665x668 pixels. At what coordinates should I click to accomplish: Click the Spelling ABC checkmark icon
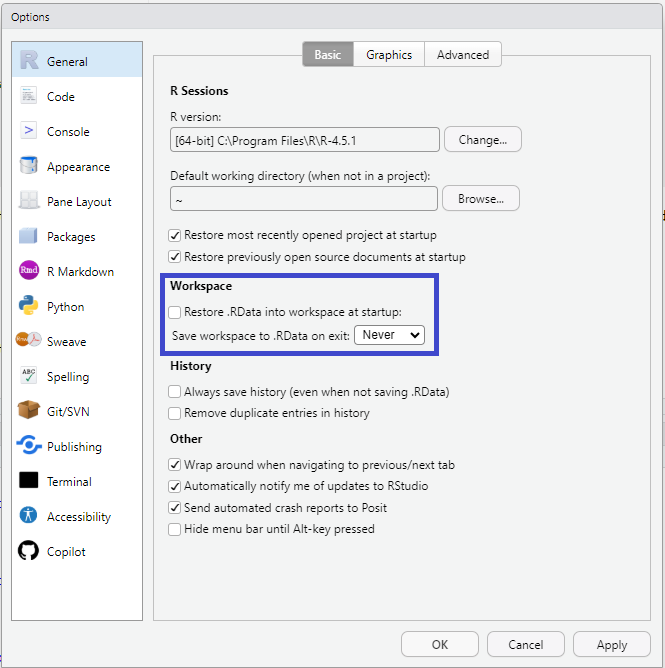coord(29,375)
